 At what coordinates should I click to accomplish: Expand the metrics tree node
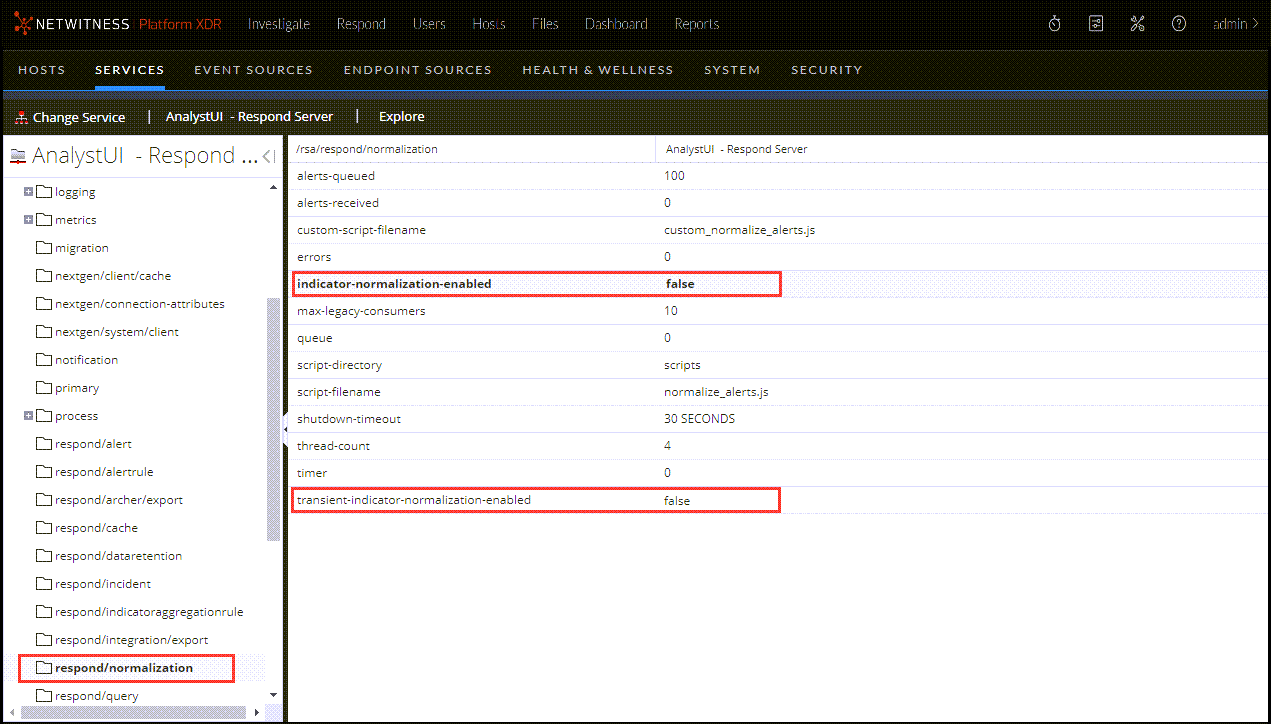[29, 219]
